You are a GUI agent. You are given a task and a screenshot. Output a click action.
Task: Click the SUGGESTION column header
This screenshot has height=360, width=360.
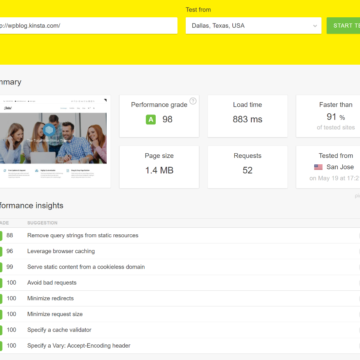coord(42,223)
